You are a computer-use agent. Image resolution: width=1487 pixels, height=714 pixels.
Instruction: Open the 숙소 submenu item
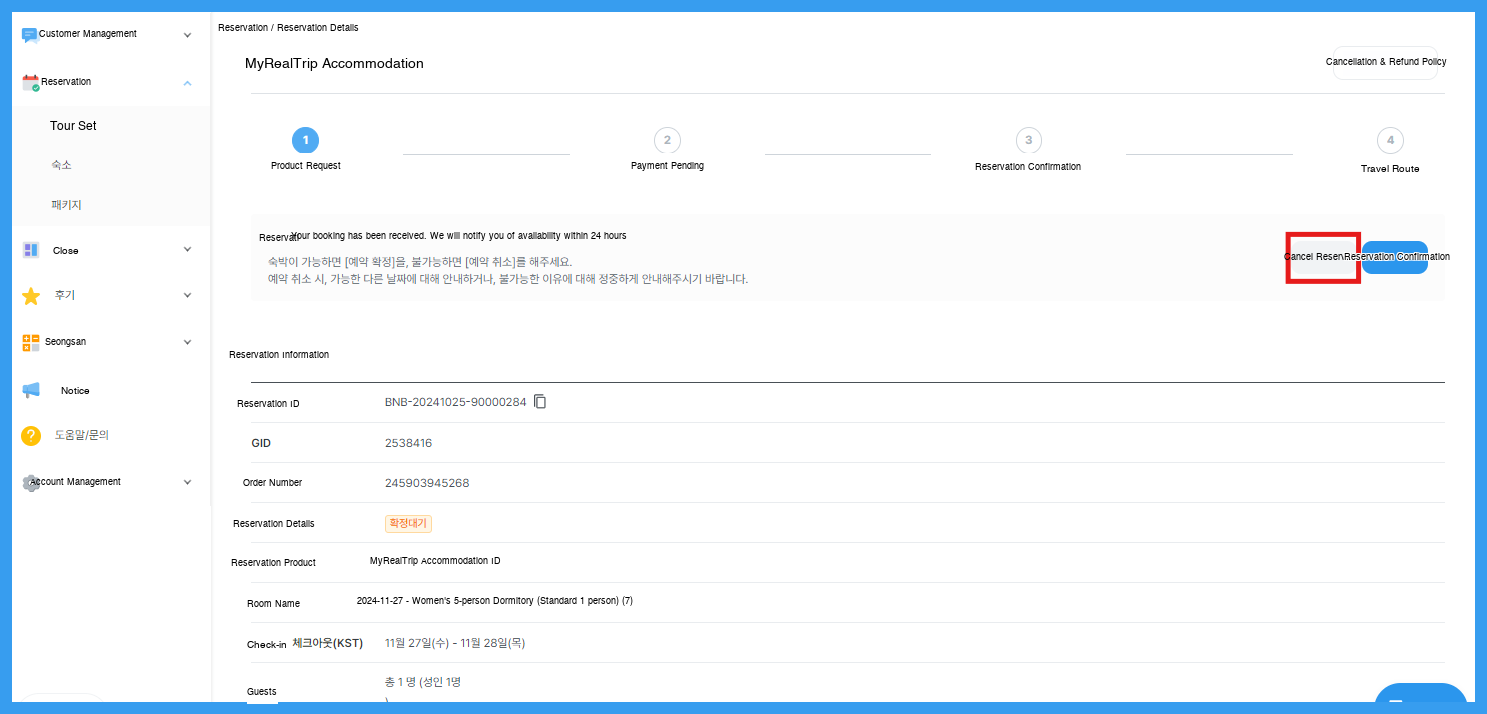(x=61, y=165)
